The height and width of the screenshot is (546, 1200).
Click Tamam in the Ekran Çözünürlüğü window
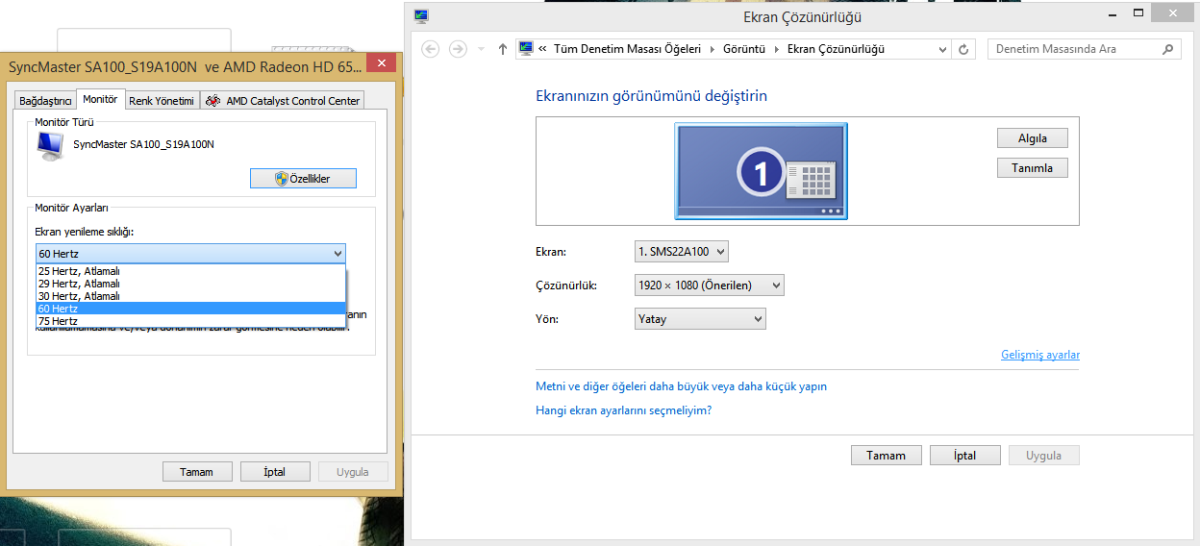[886, 455]
